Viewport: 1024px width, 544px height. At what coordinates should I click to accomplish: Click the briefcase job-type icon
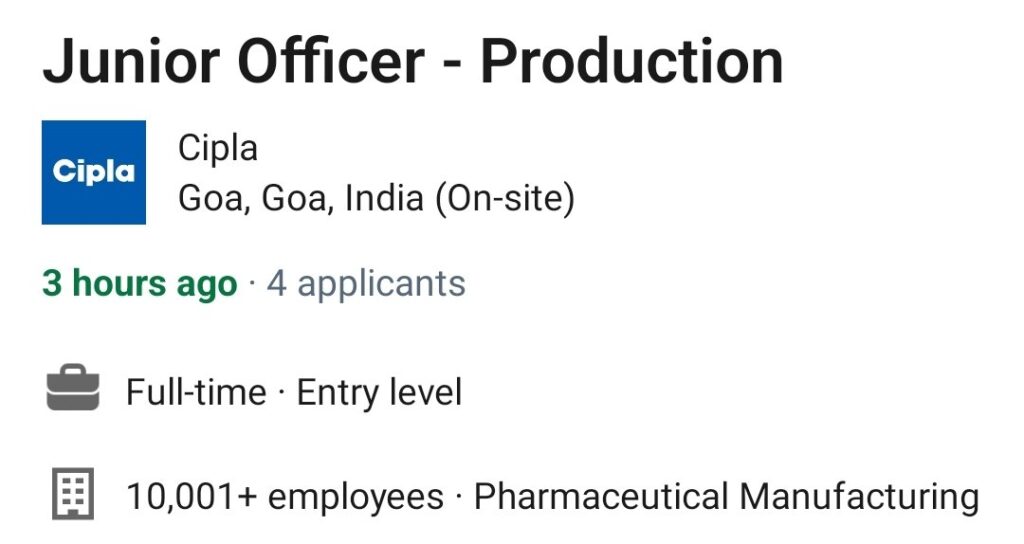tap(73, 387)
